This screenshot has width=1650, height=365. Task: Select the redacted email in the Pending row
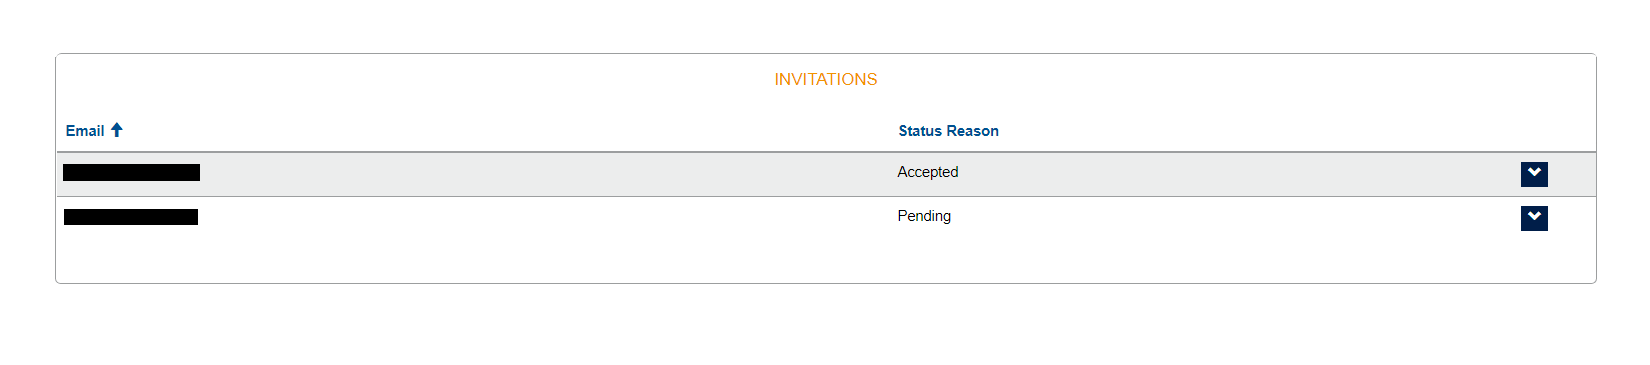[x=131, y=217]
